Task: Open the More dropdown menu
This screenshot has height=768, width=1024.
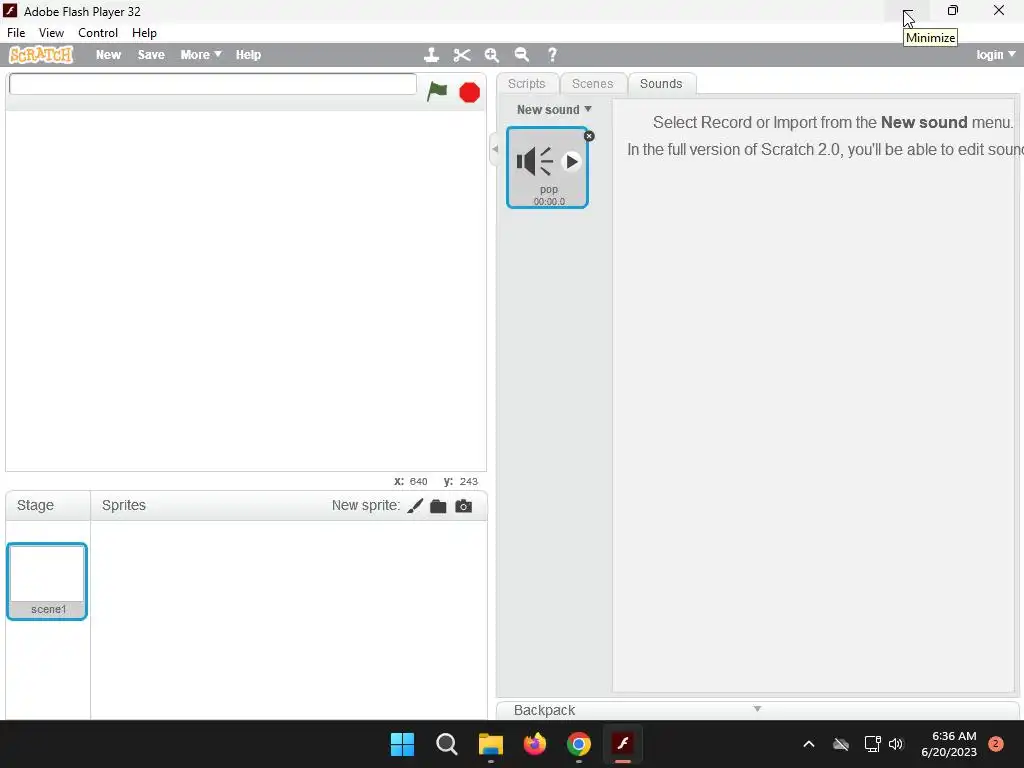Action: (200, 55)
